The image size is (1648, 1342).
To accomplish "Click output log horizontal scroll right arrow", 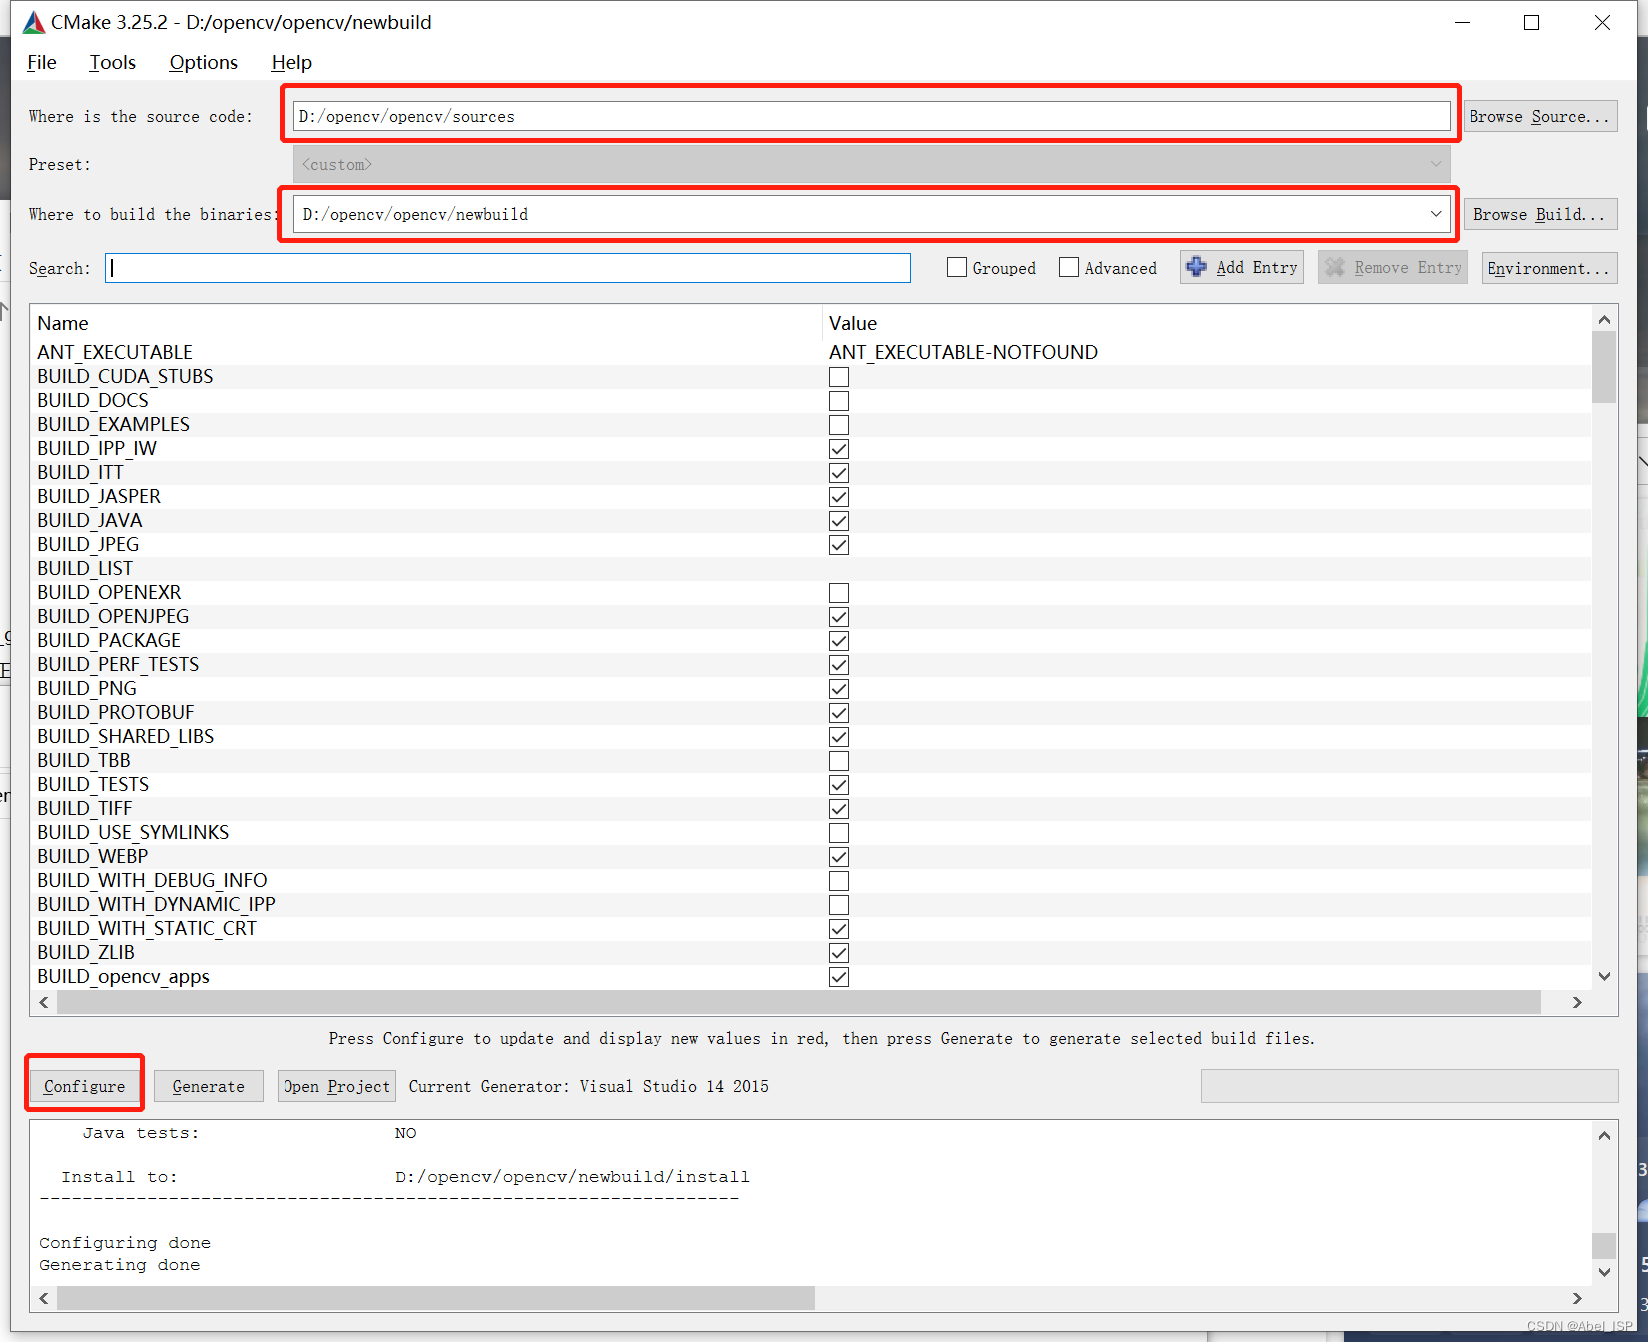I will click(1577, 1298).
